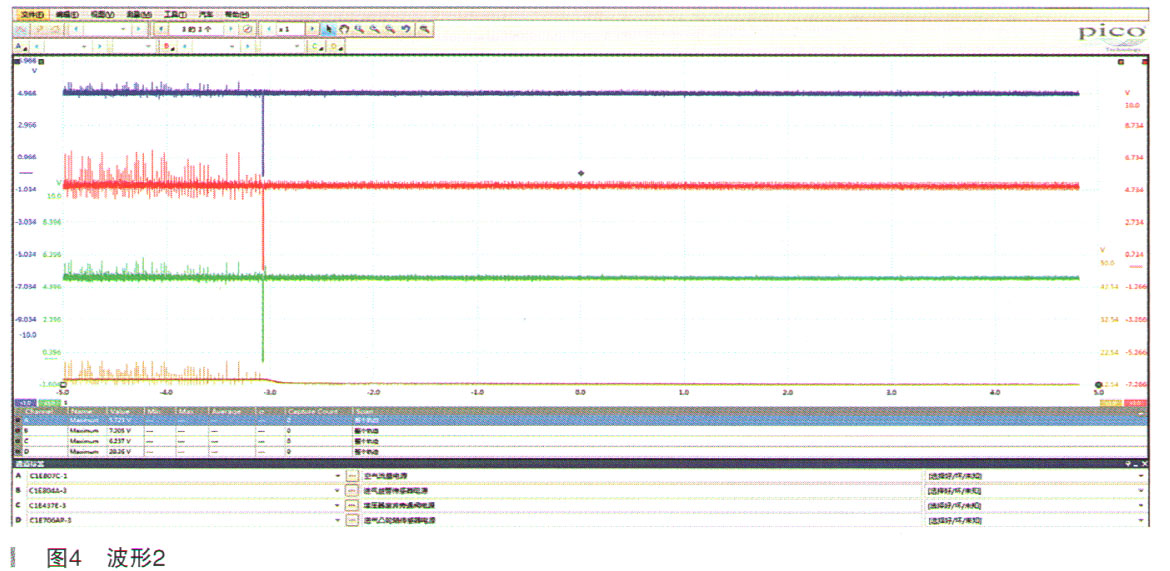
Task: Open Channel B options button
Action: 169,46
